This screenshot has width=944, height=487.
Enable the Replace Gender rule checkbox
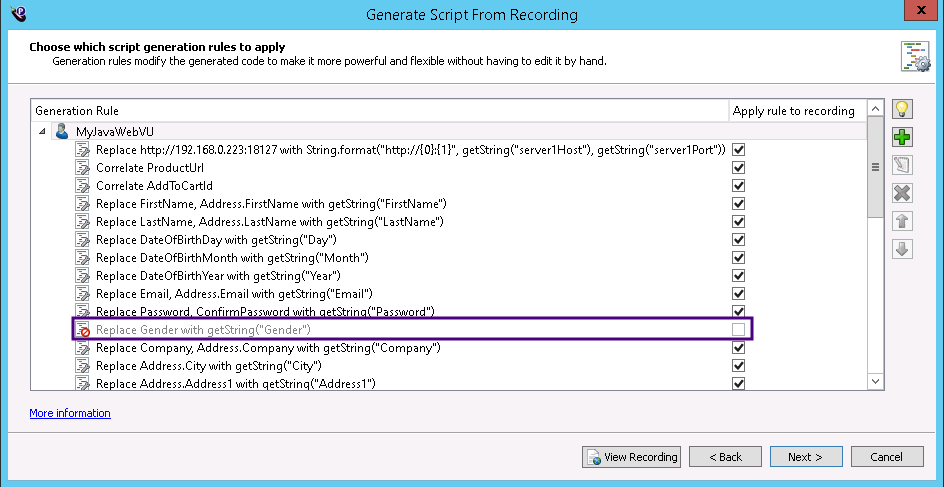(x=739, y=330)
